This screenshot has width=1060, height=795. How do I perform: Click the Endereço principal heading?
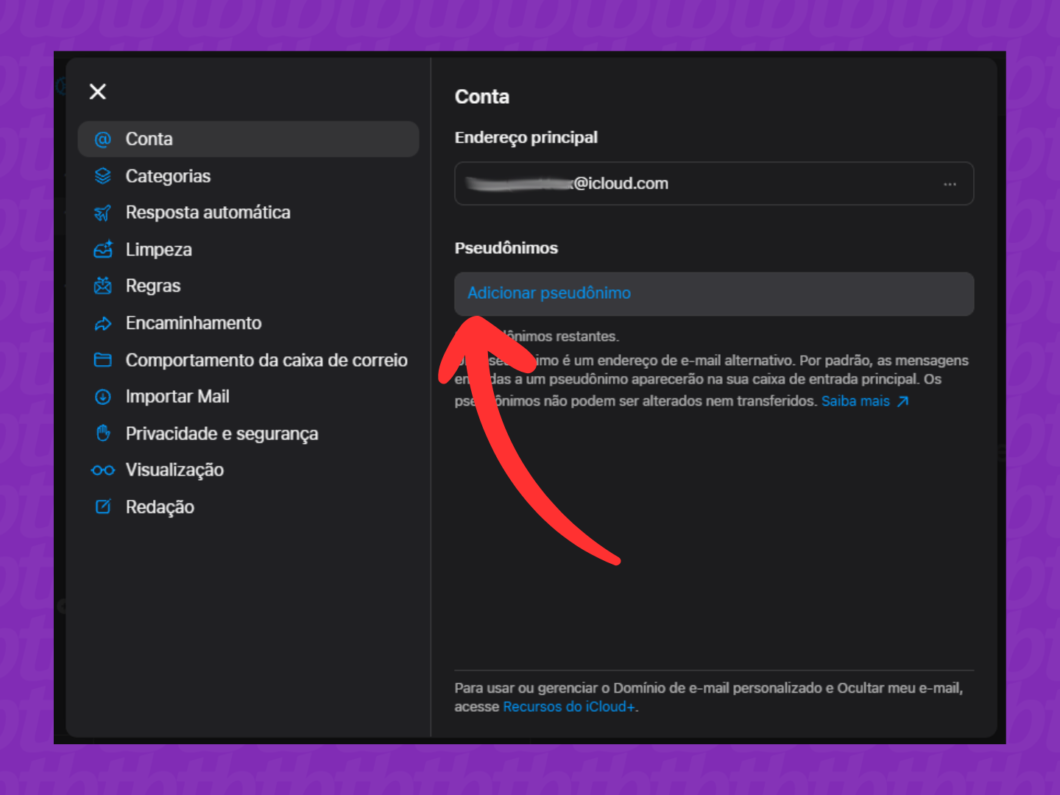click(526, 138)
